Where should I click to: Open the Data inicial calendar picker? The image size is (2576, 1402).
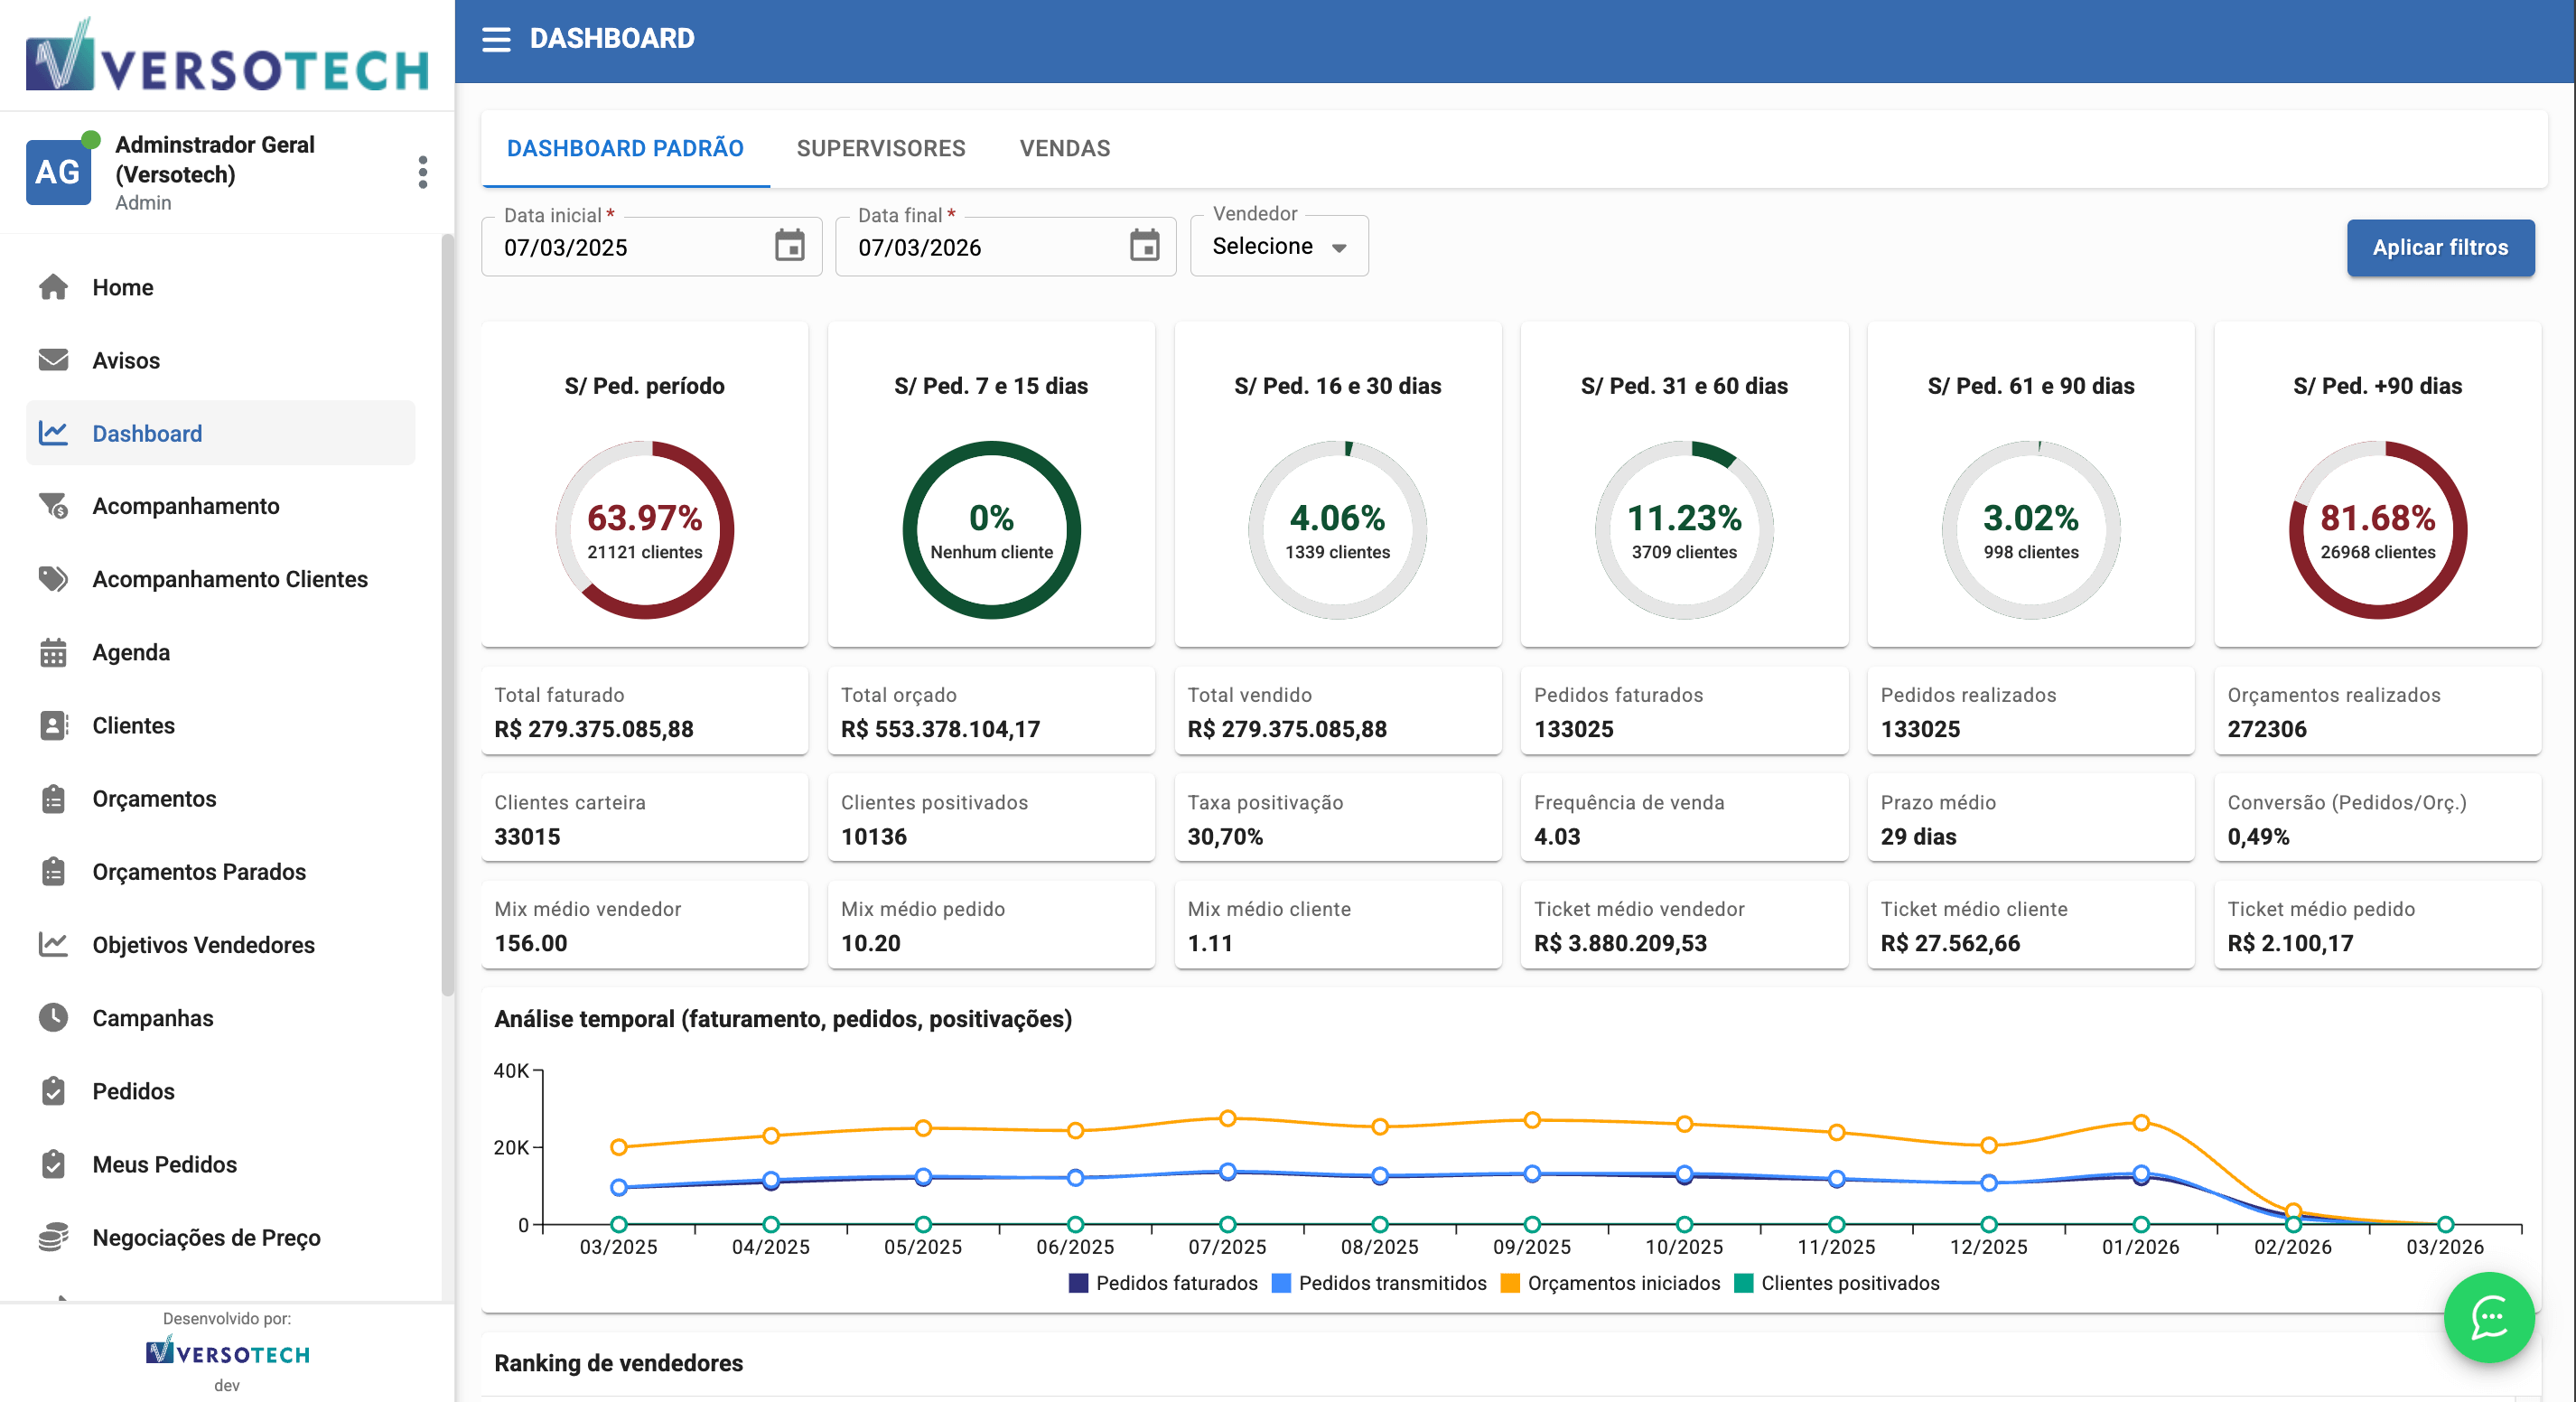(x=789, y=246)
